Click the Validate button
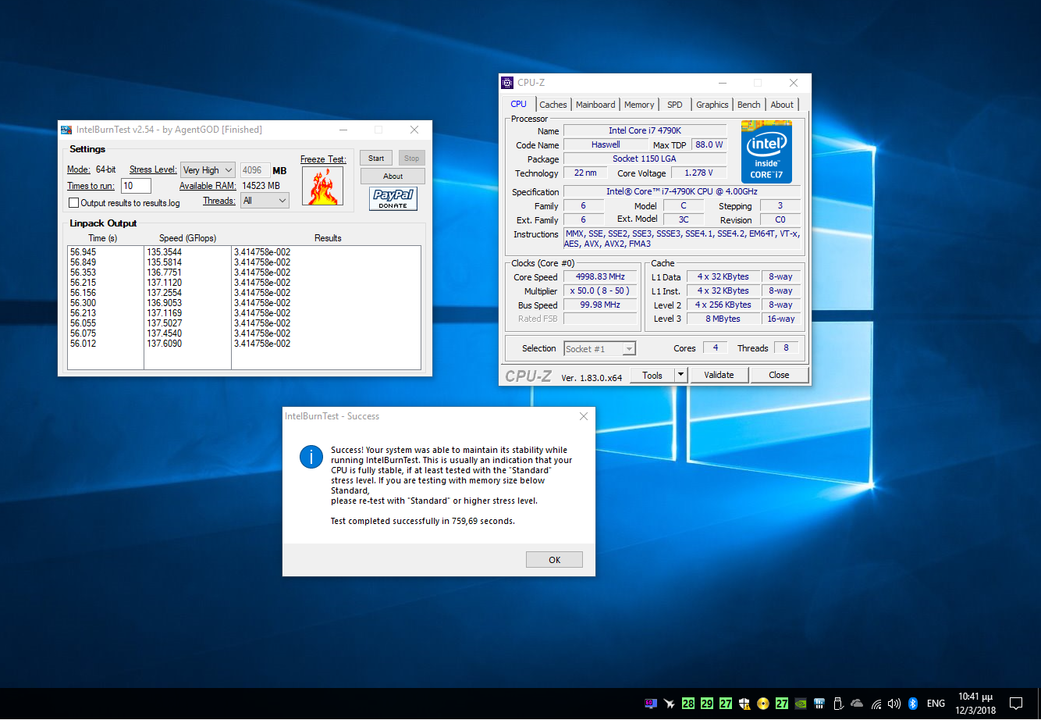This screenshot has width=1041, height=720. pos(718,375)
